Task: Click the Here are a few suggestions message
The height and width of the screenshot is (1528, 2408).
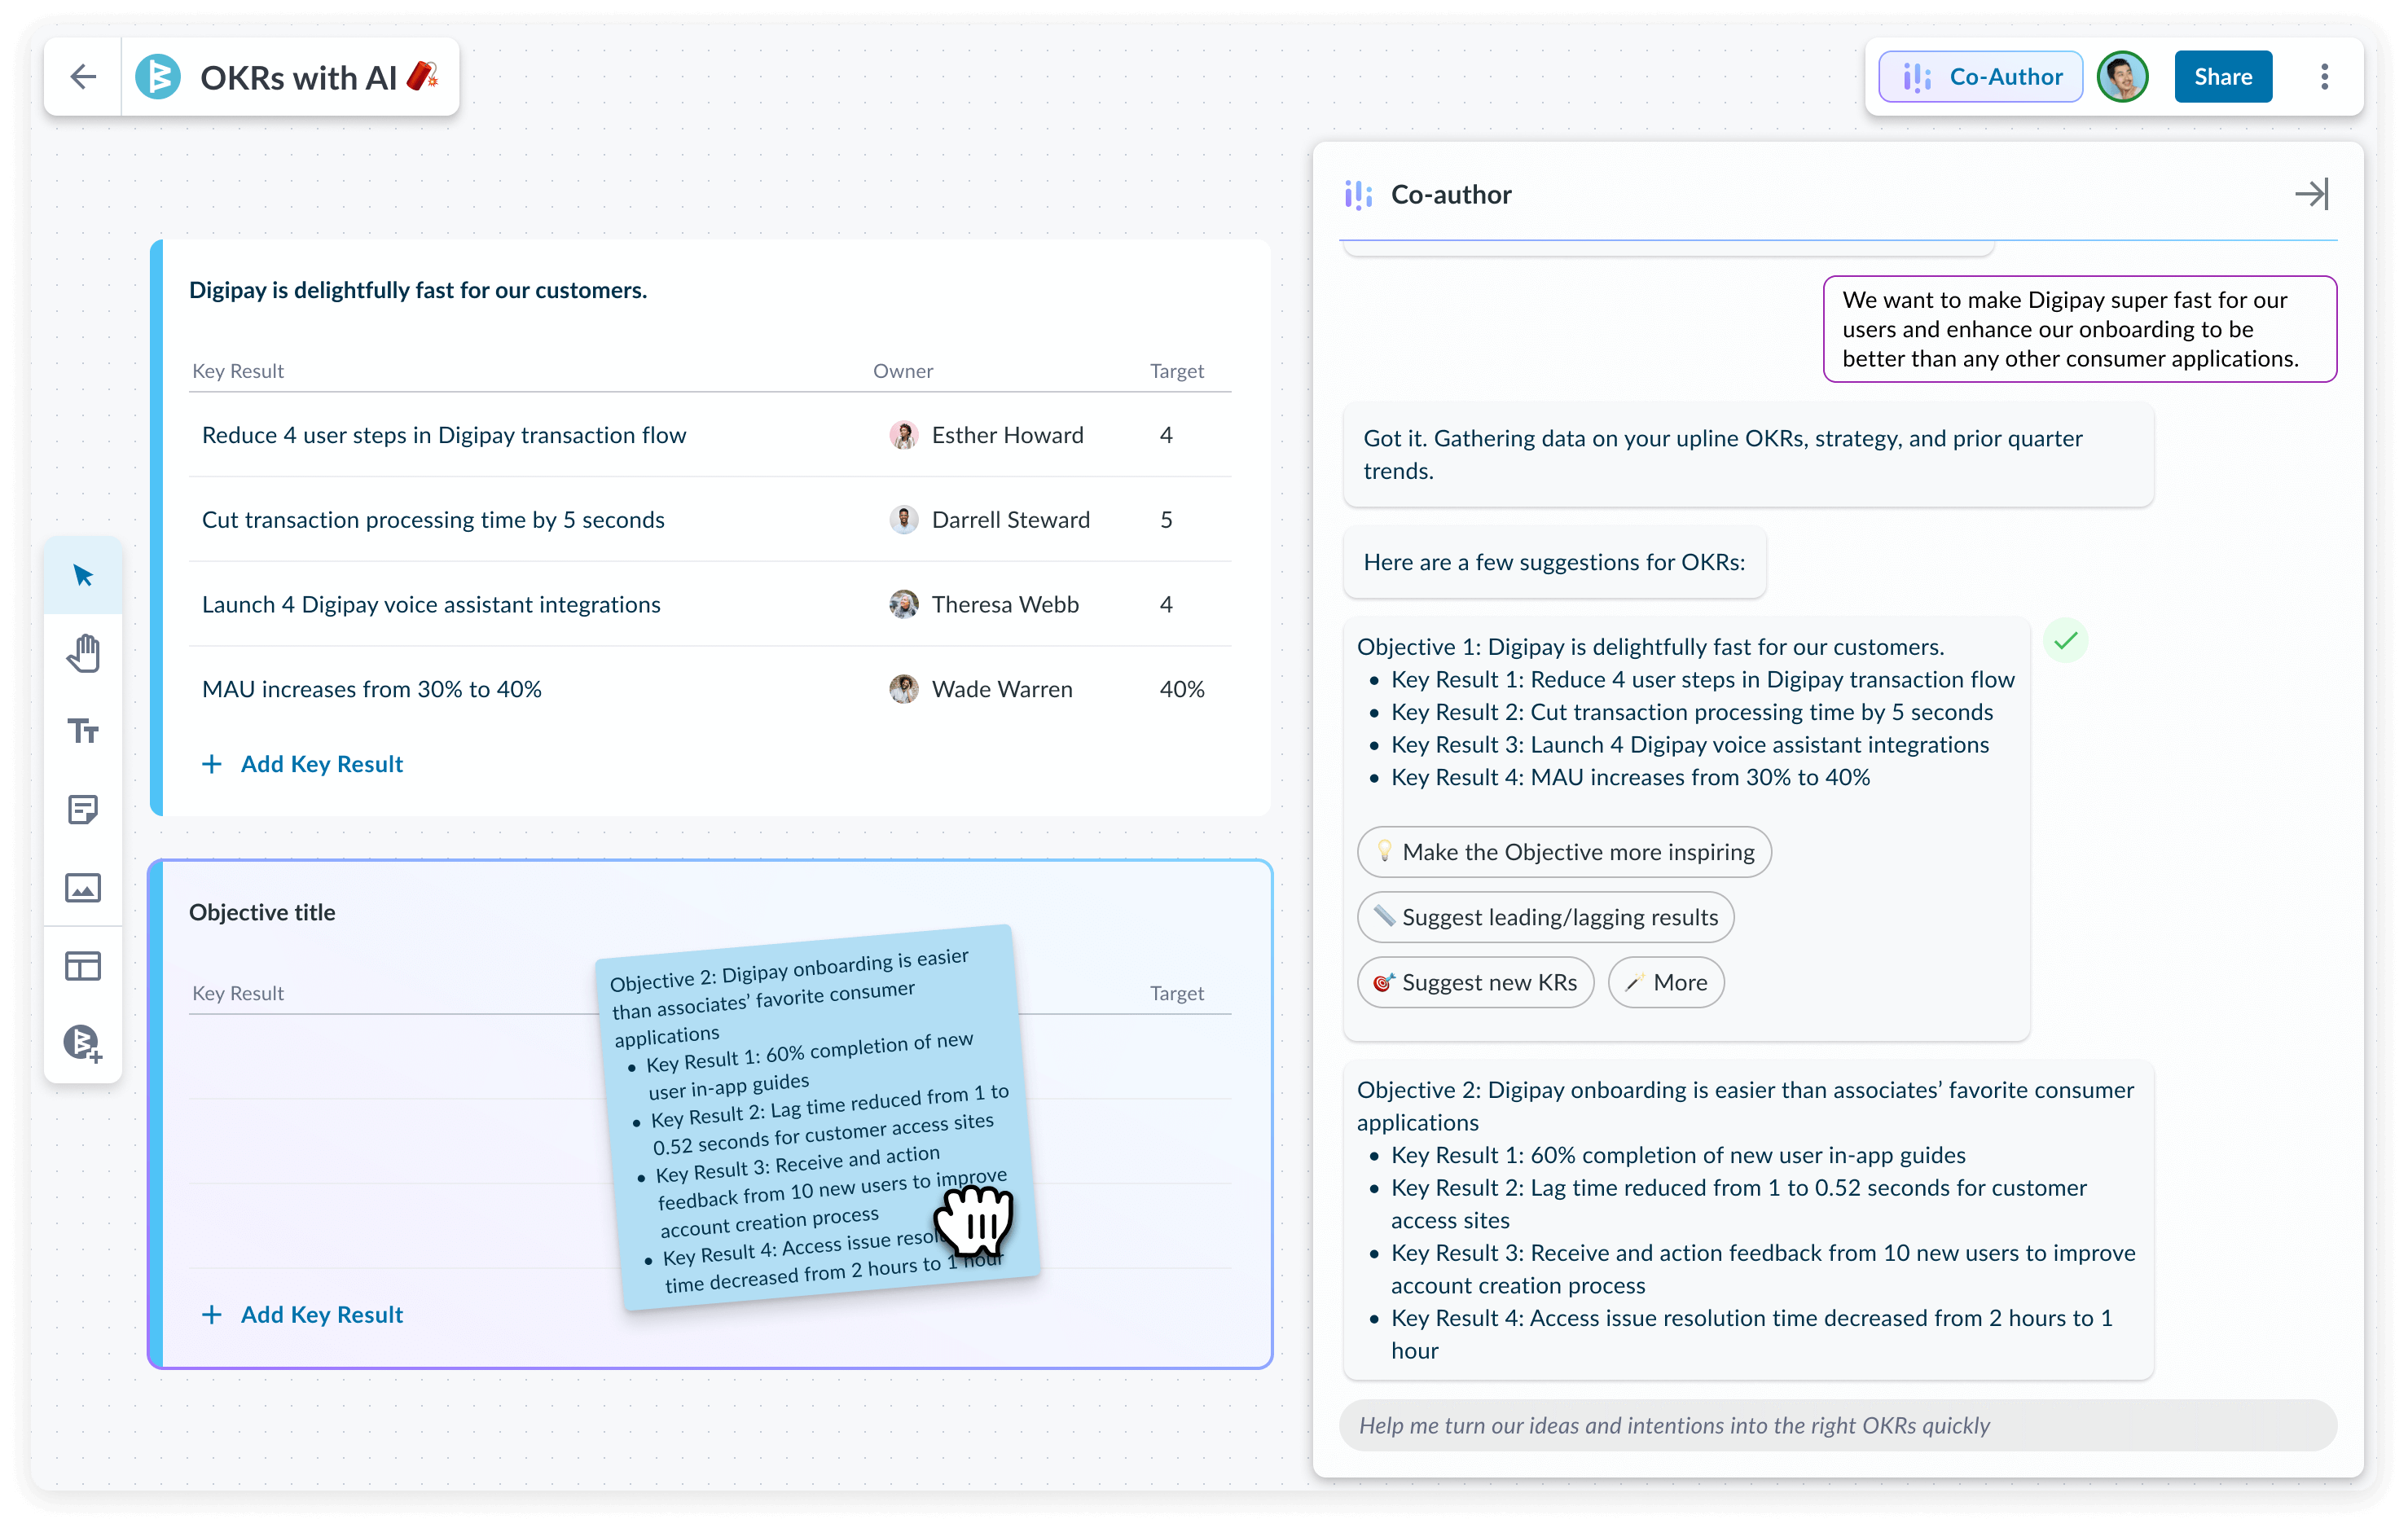Action: pos(1554,562)
